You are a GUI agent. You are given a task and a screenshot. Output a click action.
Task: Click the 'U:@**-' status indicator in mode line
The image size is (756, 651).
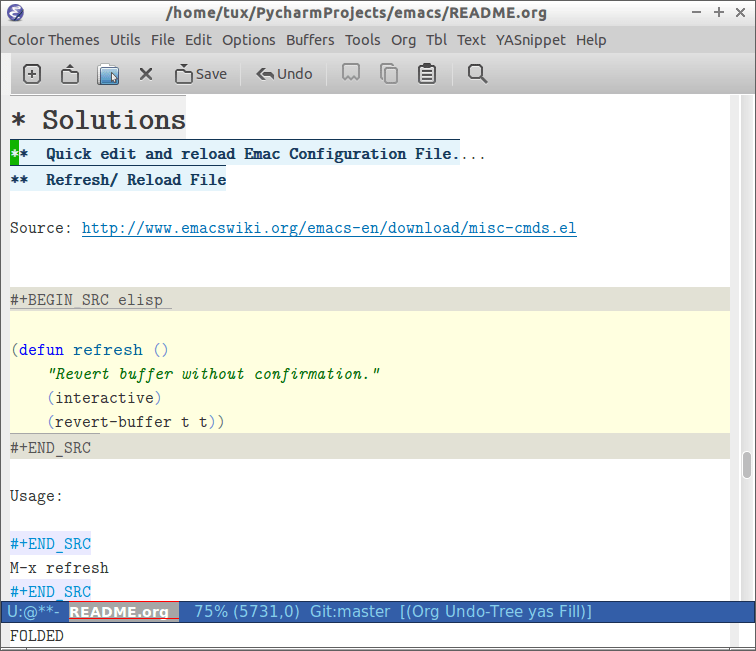pyautogui.click(x=33, y=611)
